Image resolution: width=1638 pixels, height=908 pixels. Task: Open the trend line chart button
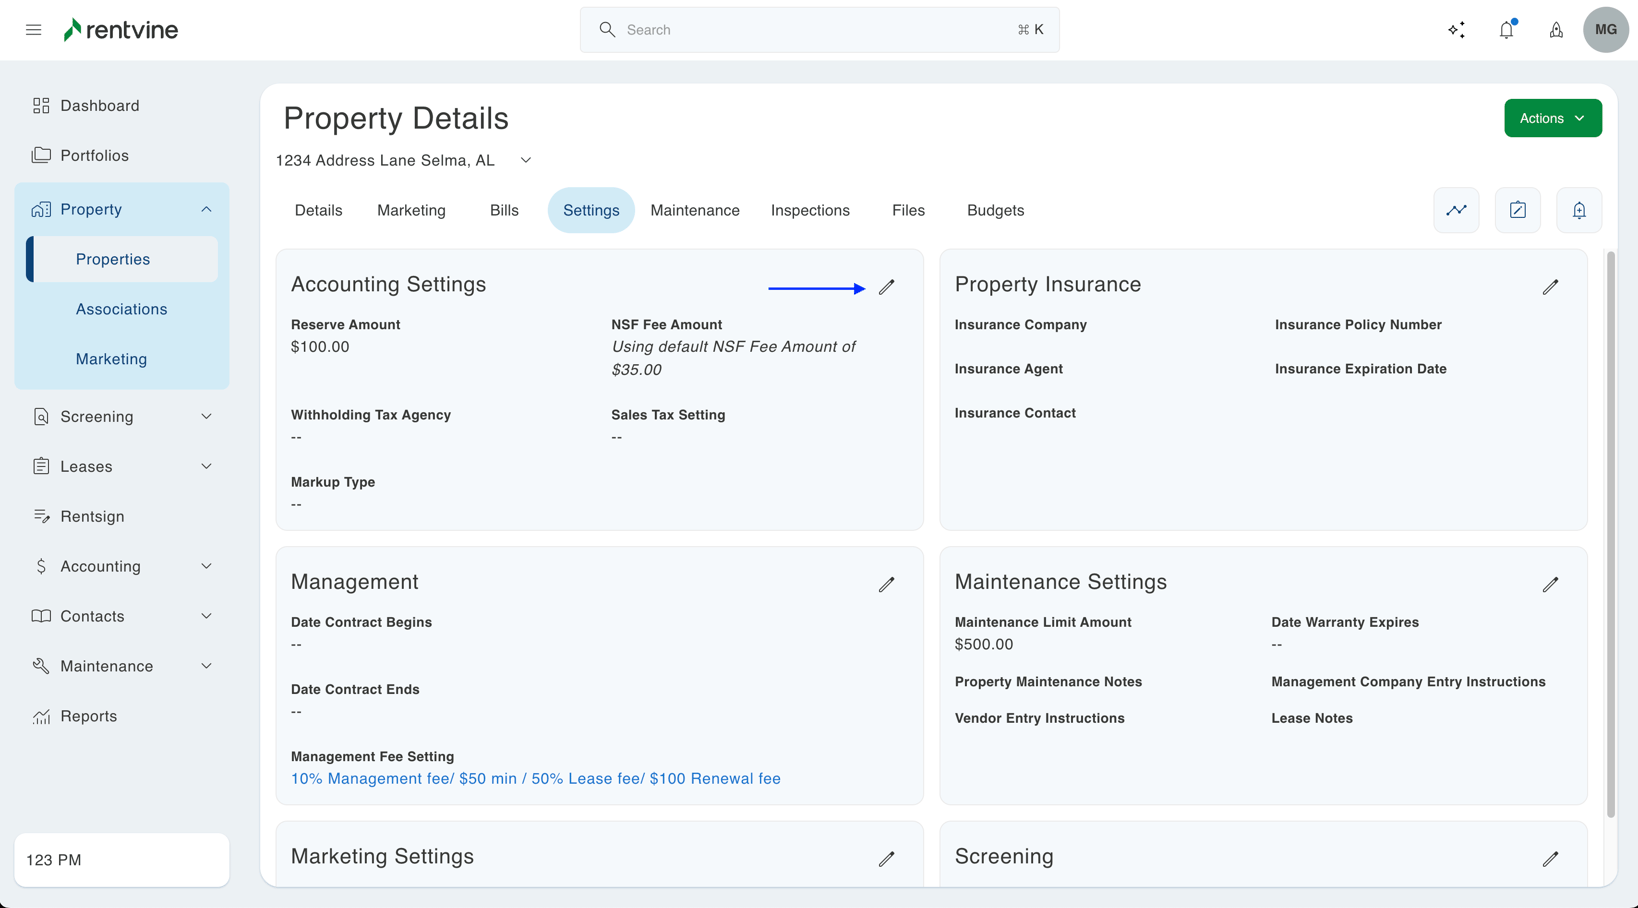click(1456, 210)
